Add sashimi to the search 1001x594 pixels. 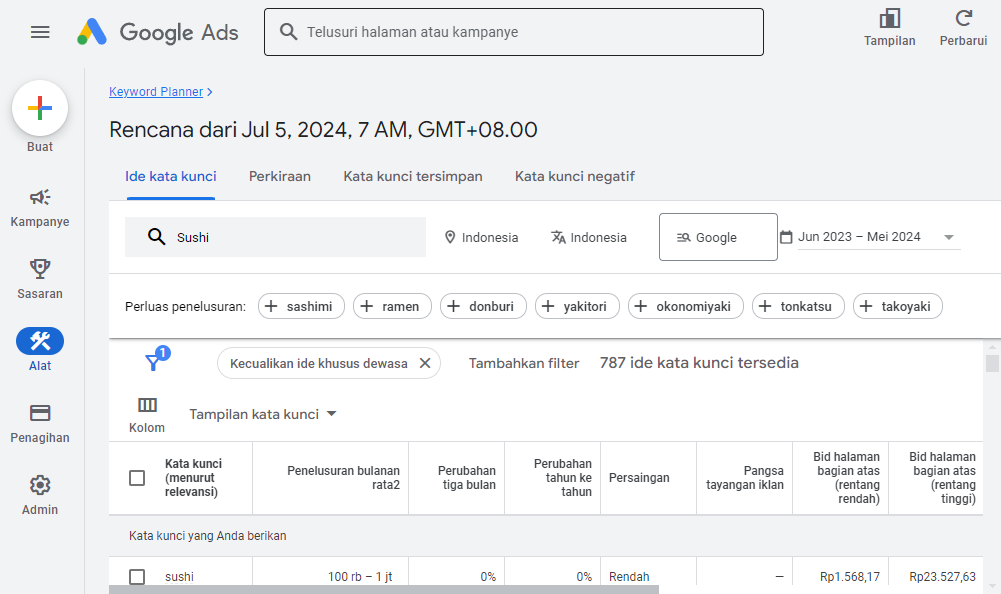[x=301, y=306]
